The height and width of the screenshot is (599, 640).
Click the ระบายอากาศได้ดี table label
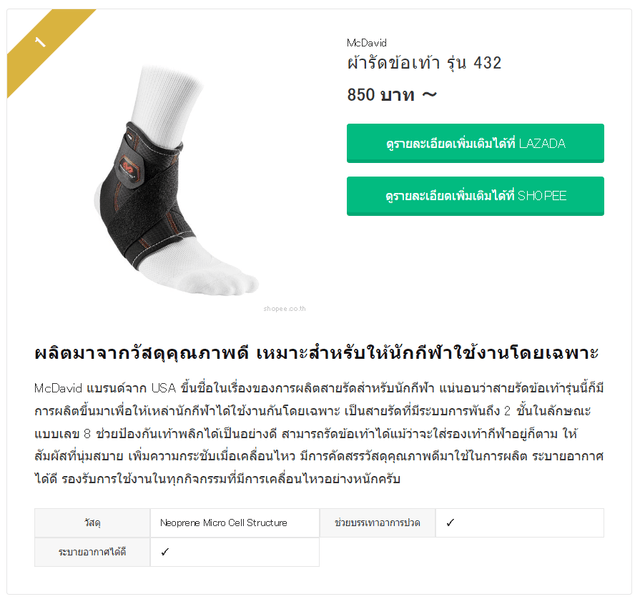92,552
